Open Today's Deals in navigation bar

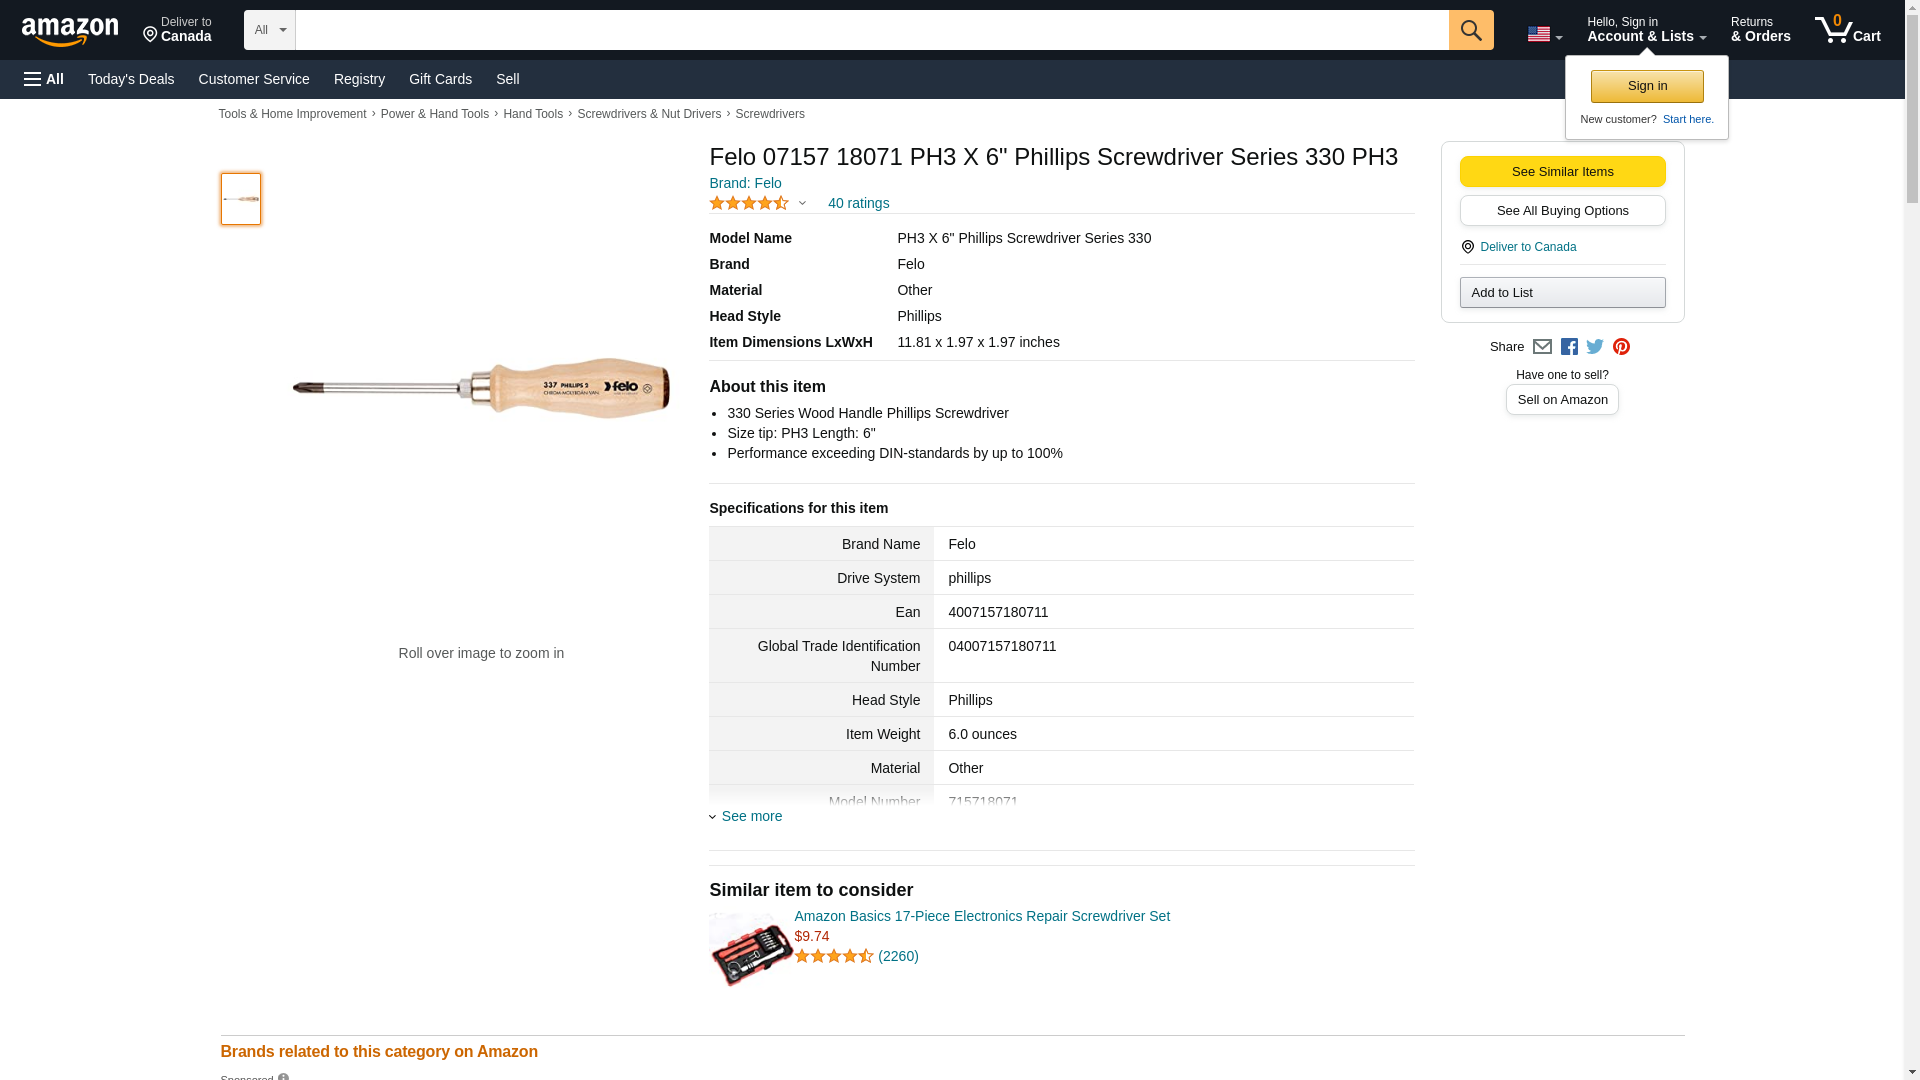(131, 79)
